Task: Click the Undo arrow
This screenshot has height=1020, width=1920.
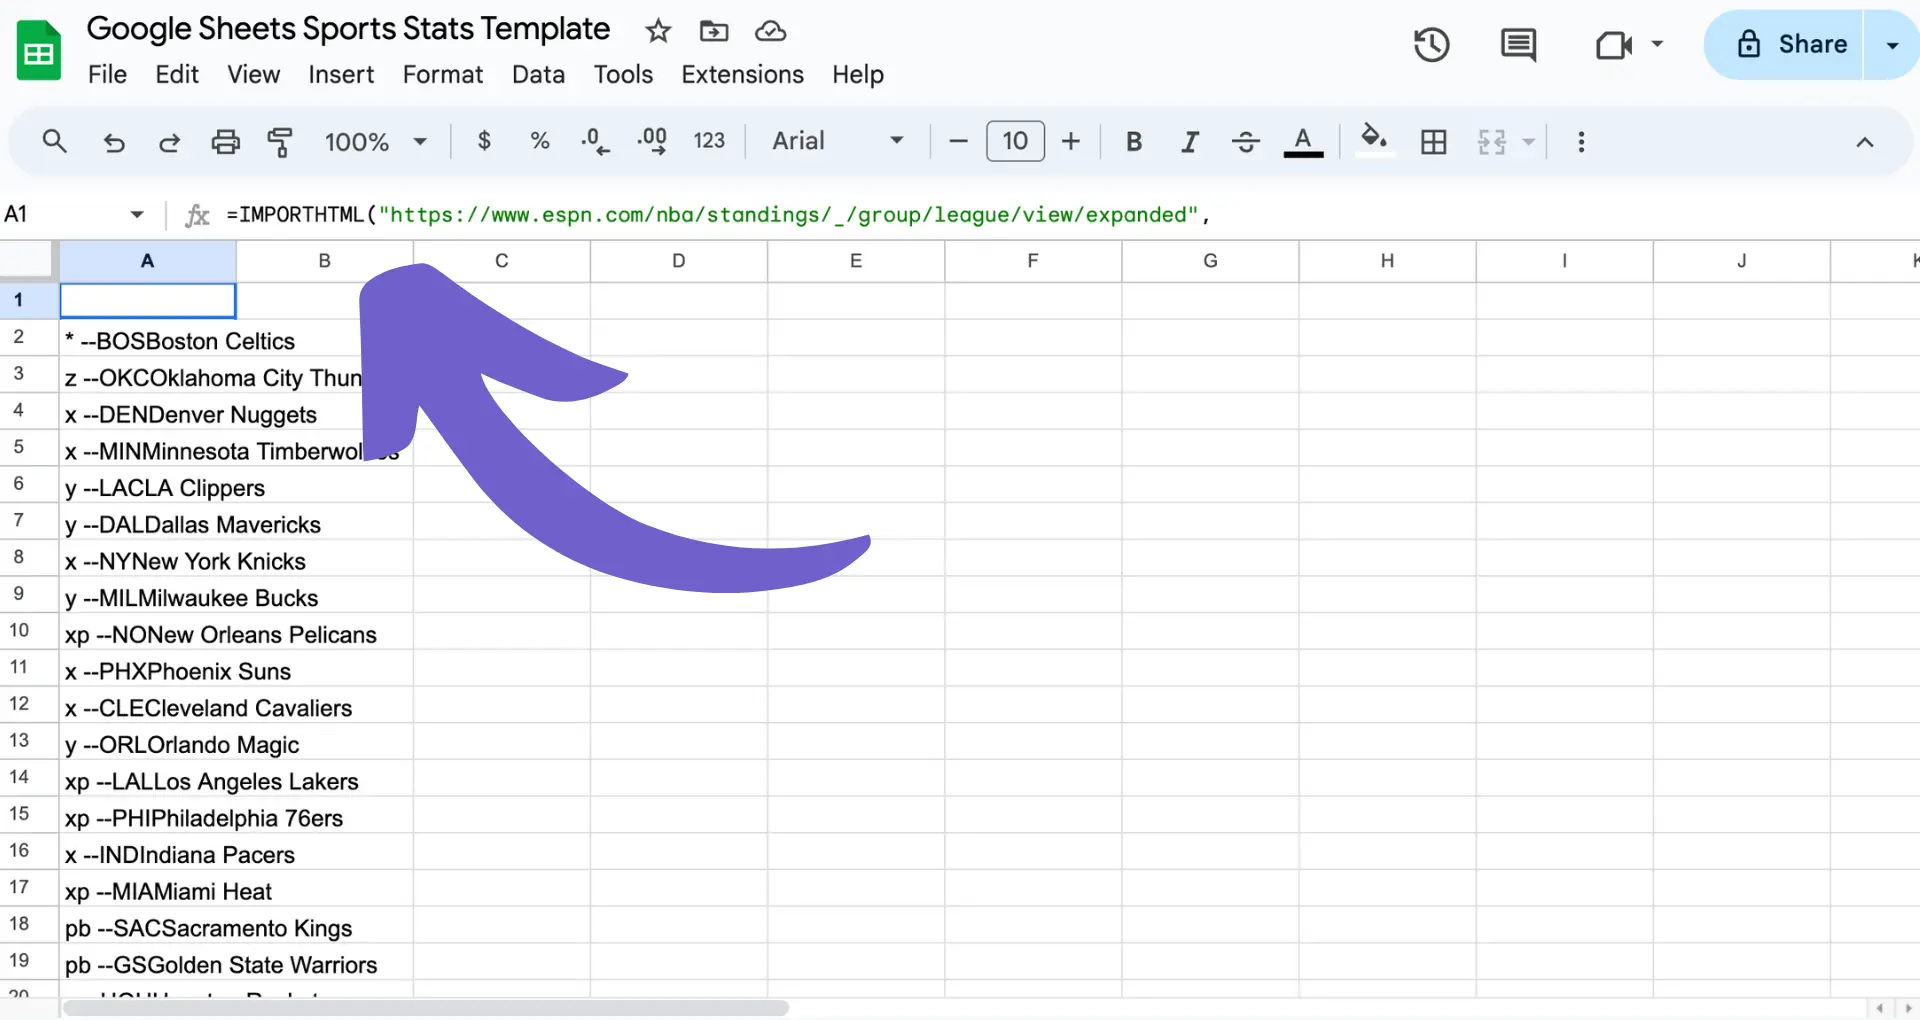Action: coord(114,142)
